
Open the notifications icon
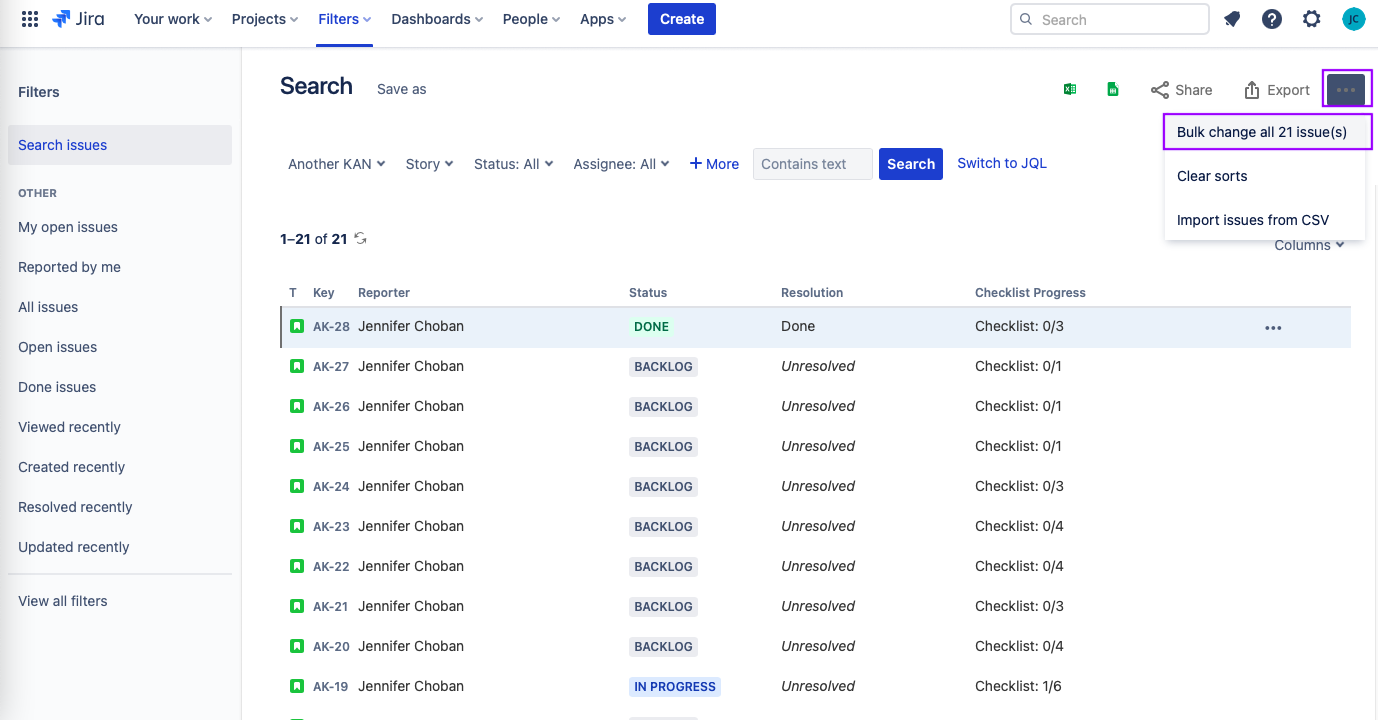(x=1232, y=19)
